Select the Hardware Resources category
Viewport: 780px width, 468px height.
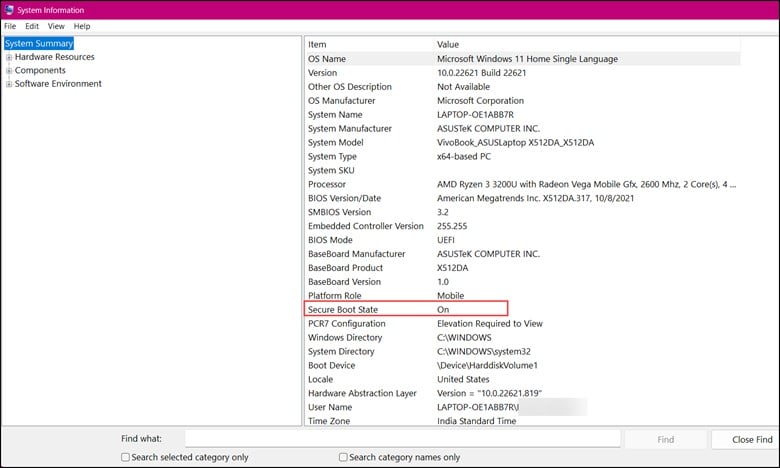55,57
